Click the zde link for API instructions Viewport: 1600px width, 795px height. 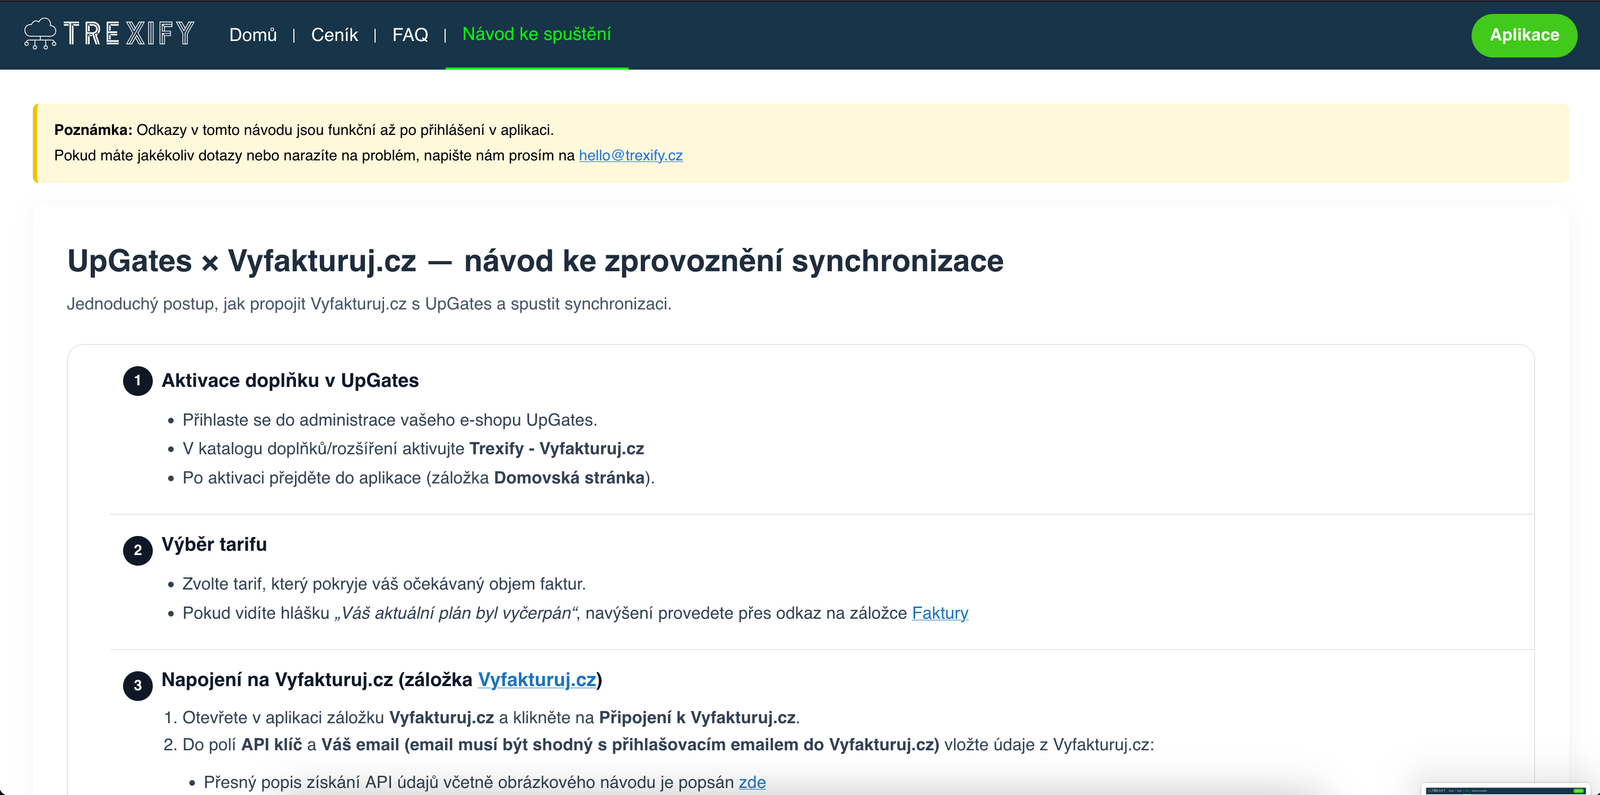pyautogui.click(x=752, y=782)
